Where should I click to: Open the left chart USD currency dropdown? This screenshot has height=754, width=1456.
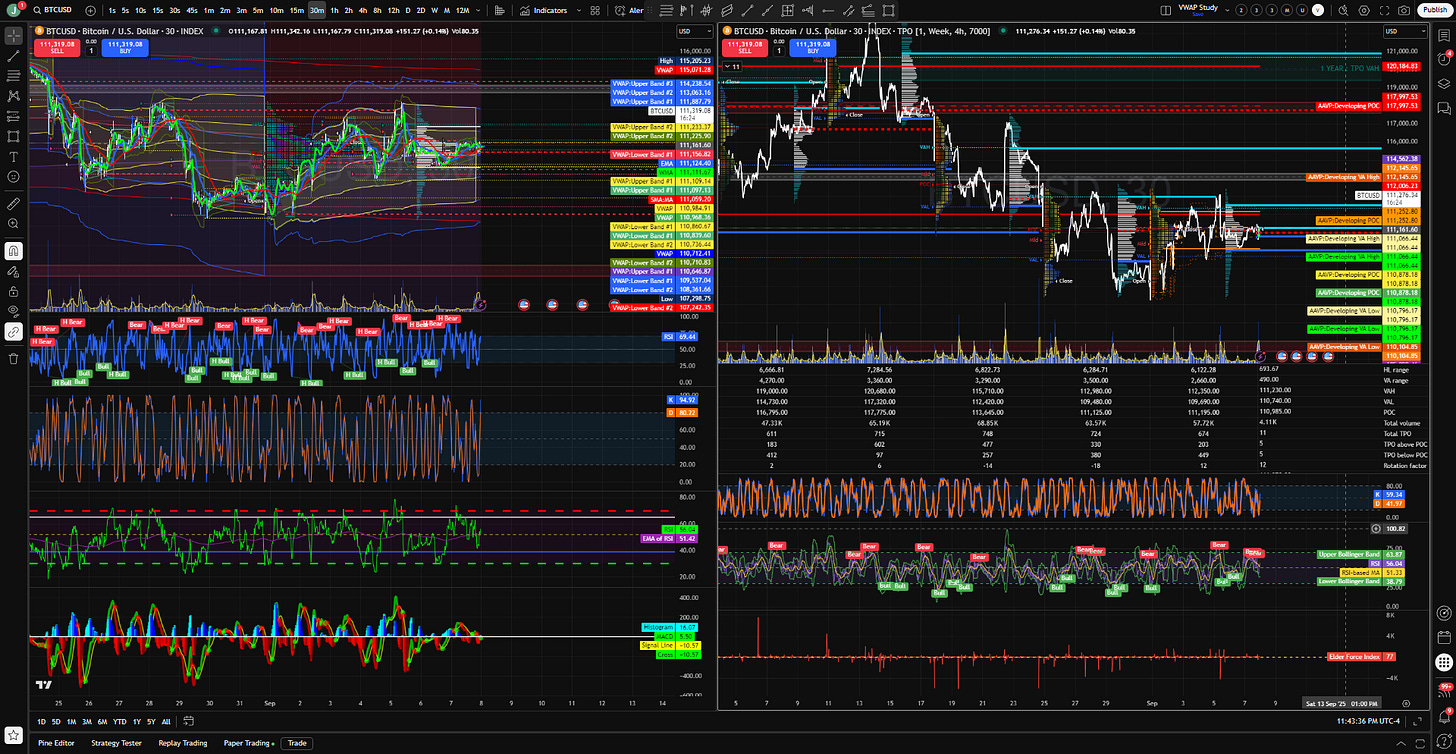[697, 31]
